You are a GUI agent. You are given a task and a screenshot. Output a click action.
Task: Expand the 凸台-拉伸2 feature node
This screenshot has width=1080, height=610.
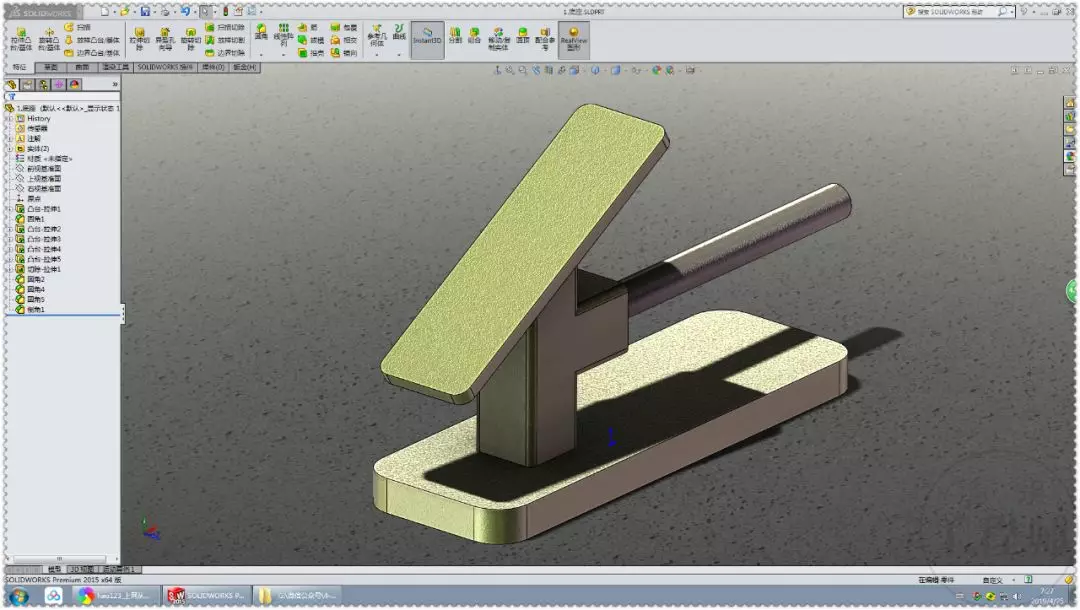click(10, 229)
